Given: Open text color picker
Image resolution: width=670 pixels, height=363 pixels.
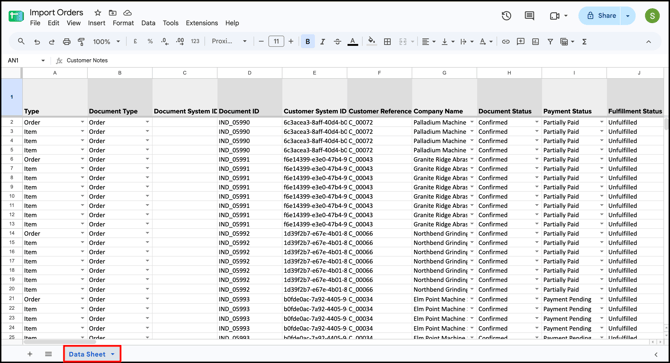Looking at the screenshot, I should tap(353, 41).
